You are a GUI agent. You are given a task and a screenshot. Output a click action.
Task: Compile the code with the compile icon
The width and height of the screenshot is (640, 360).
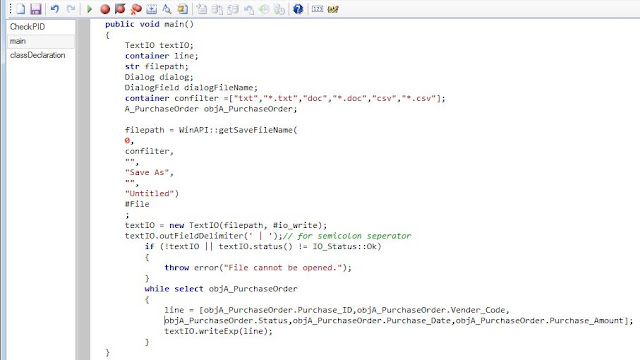coord(151,9)
